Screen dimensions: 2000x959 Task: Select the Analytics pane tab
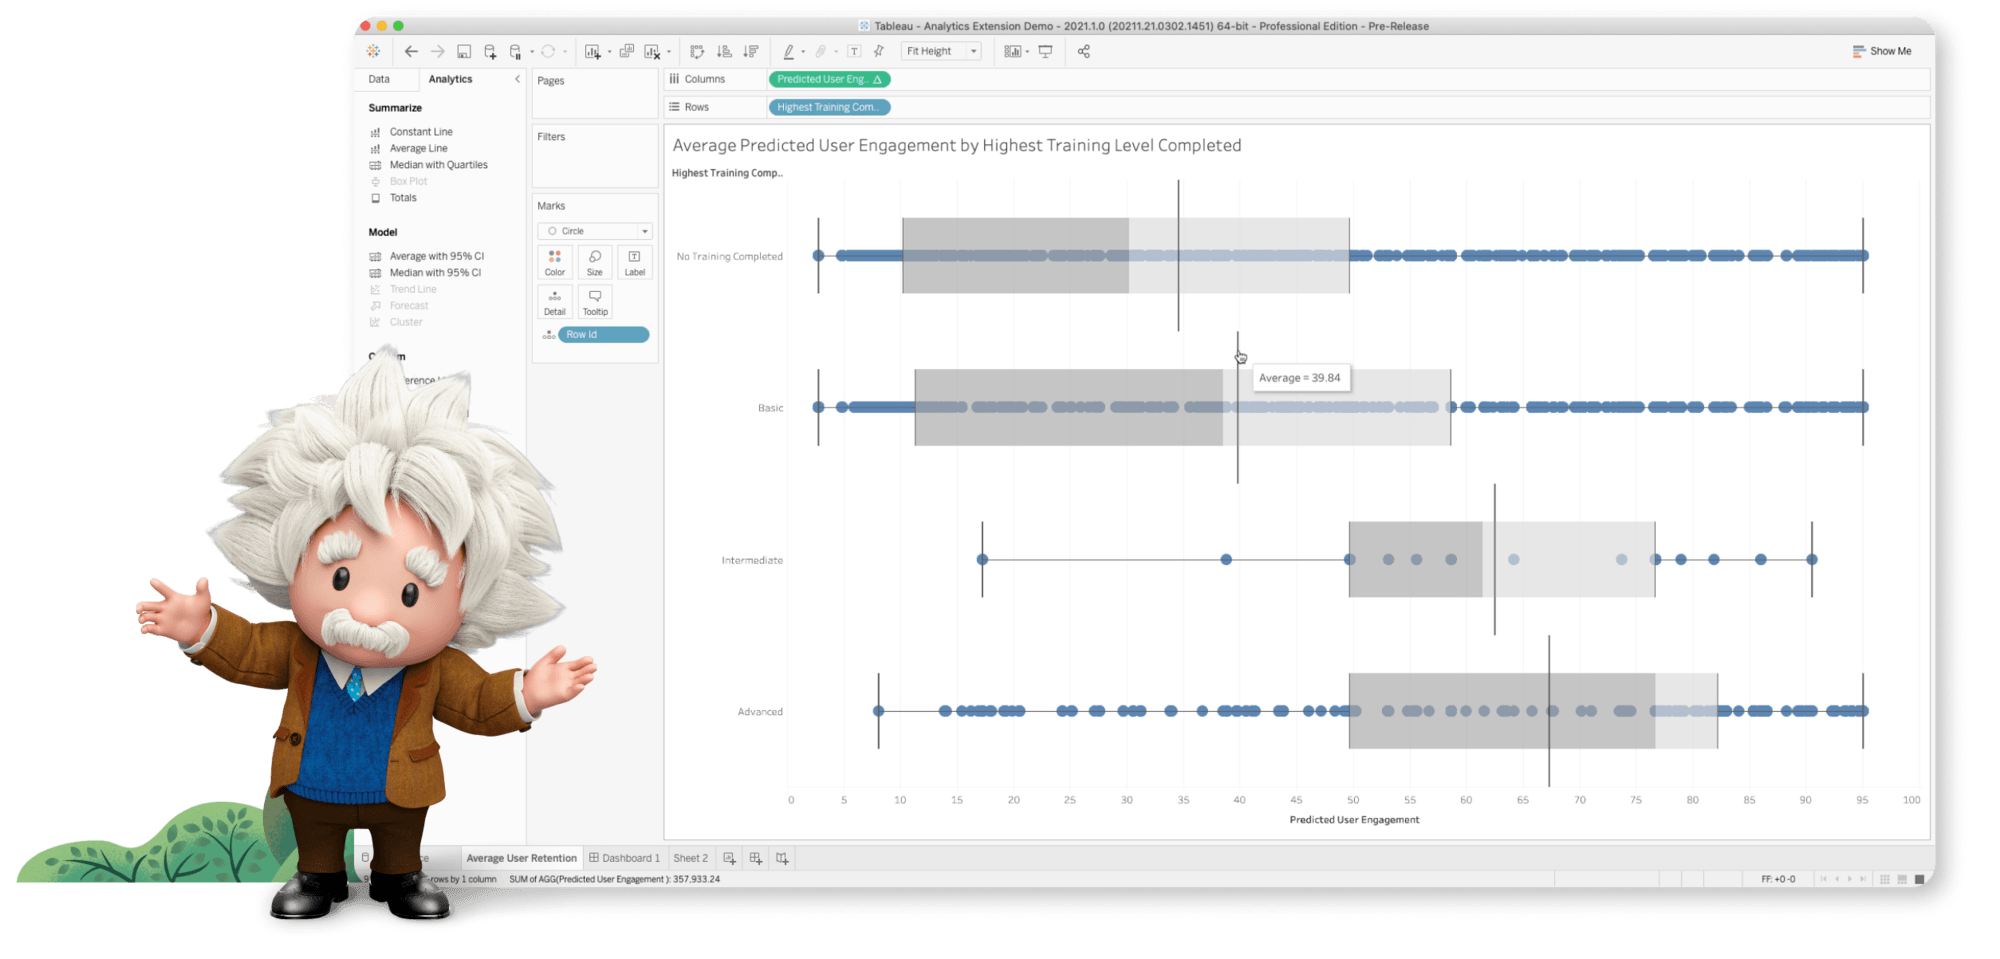[450, 79]
